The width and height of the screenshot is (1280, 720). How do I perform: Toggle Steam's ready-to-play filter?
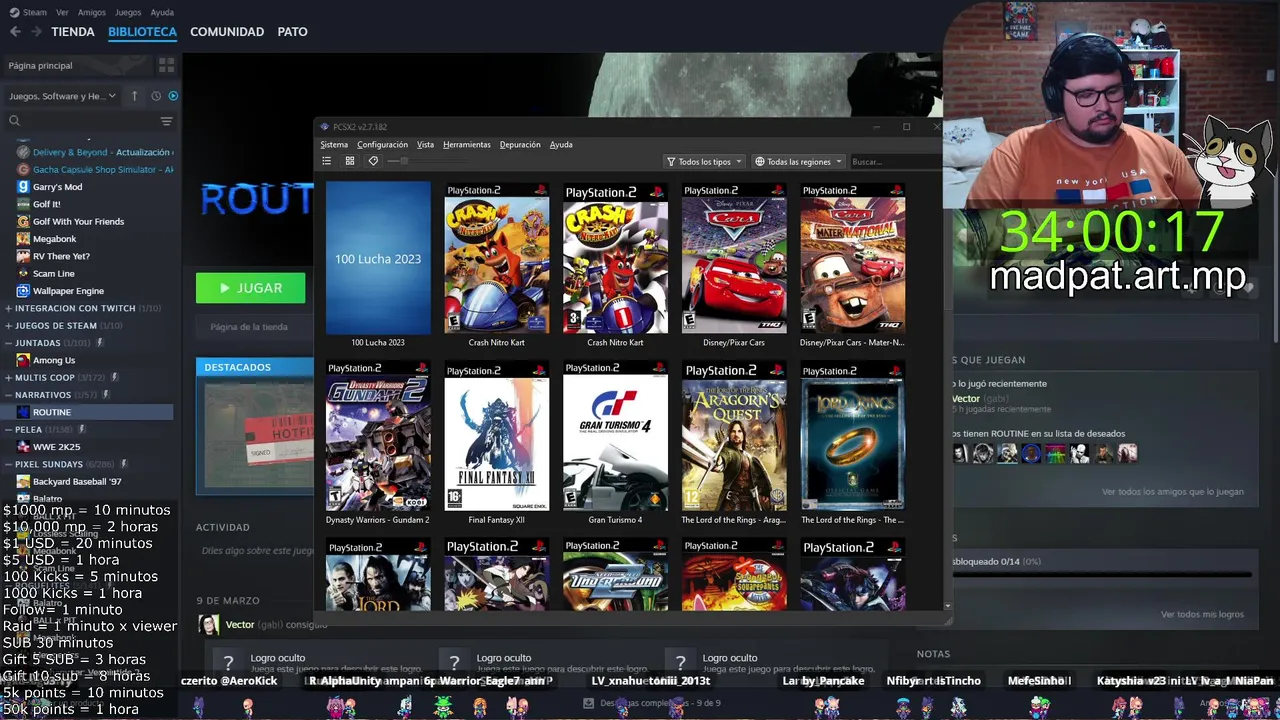click(173, 96)
